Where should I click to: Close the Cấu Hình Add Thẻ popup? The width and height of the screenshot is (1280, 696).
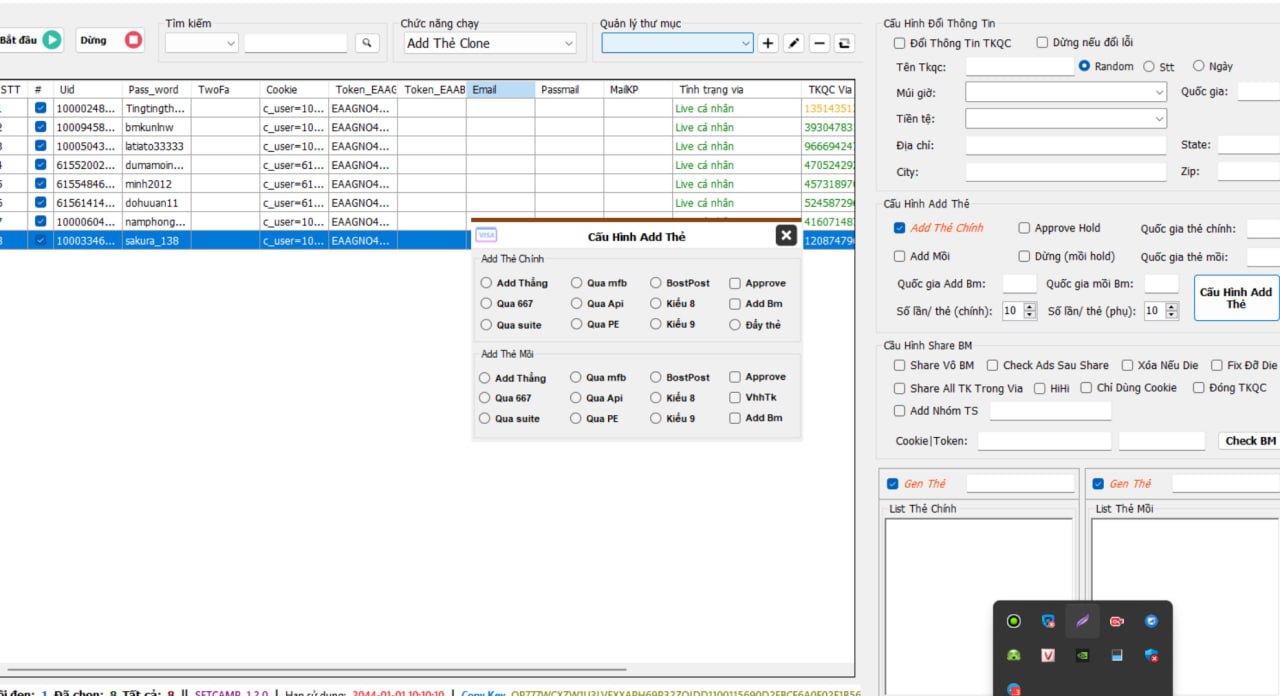786,235
